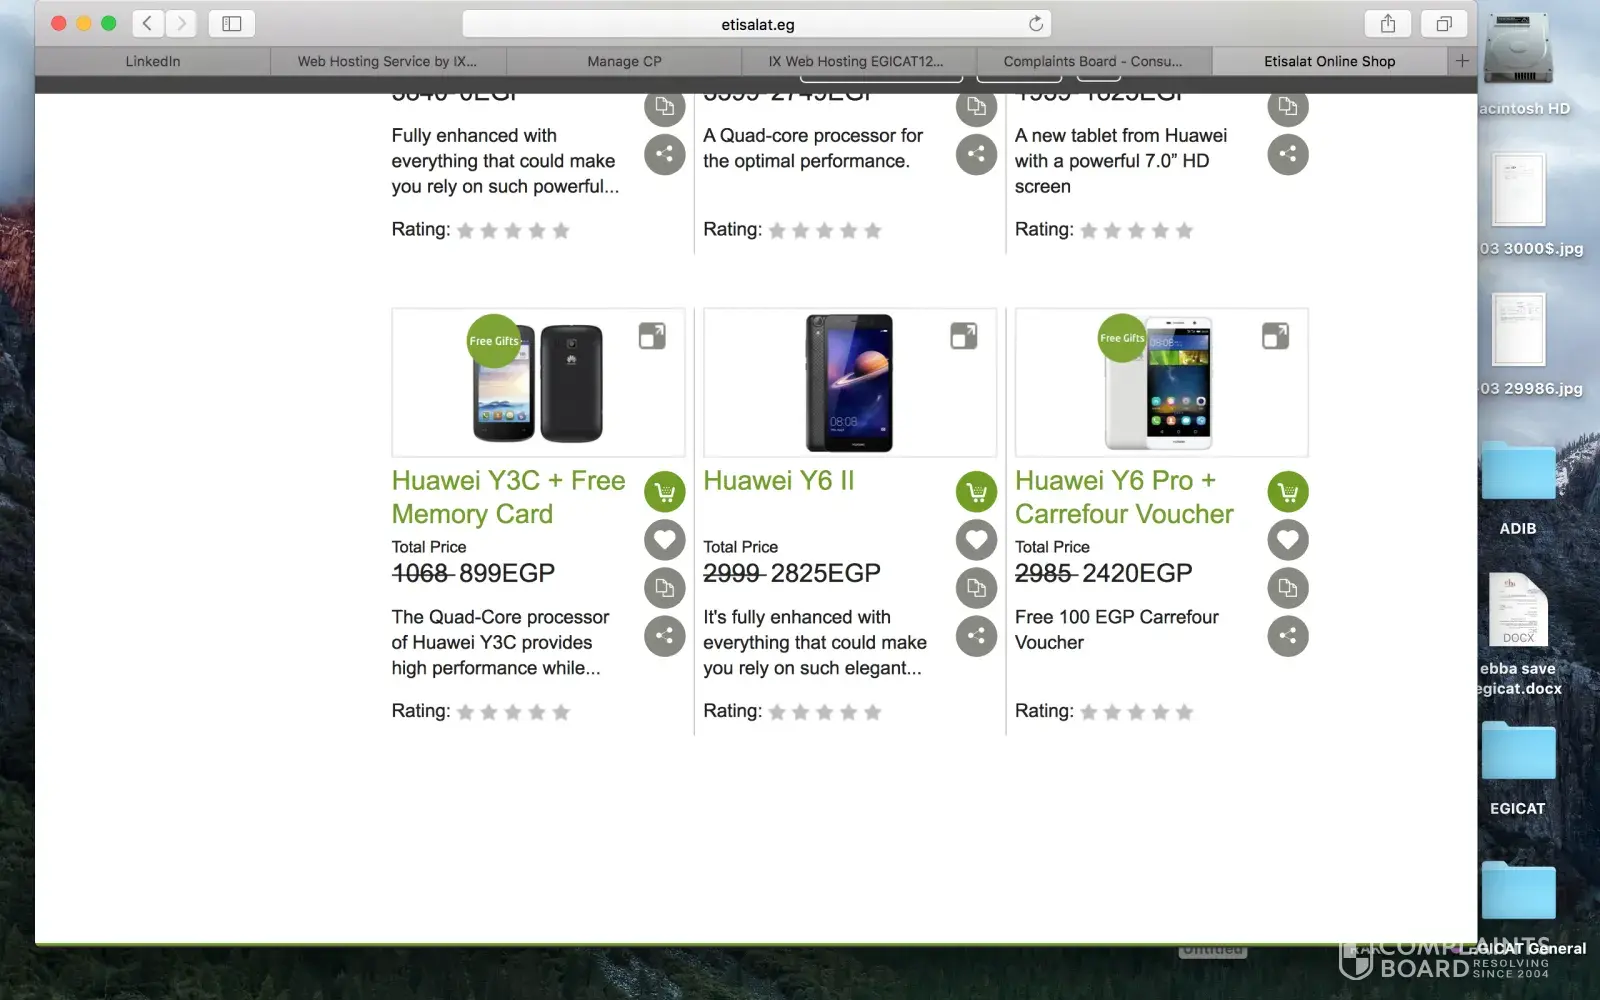The width and height of the screenshot is (1600, 1000).
Task: Add Huawei Y3C to wishlist heart
Action: click(x=665, y=540)
